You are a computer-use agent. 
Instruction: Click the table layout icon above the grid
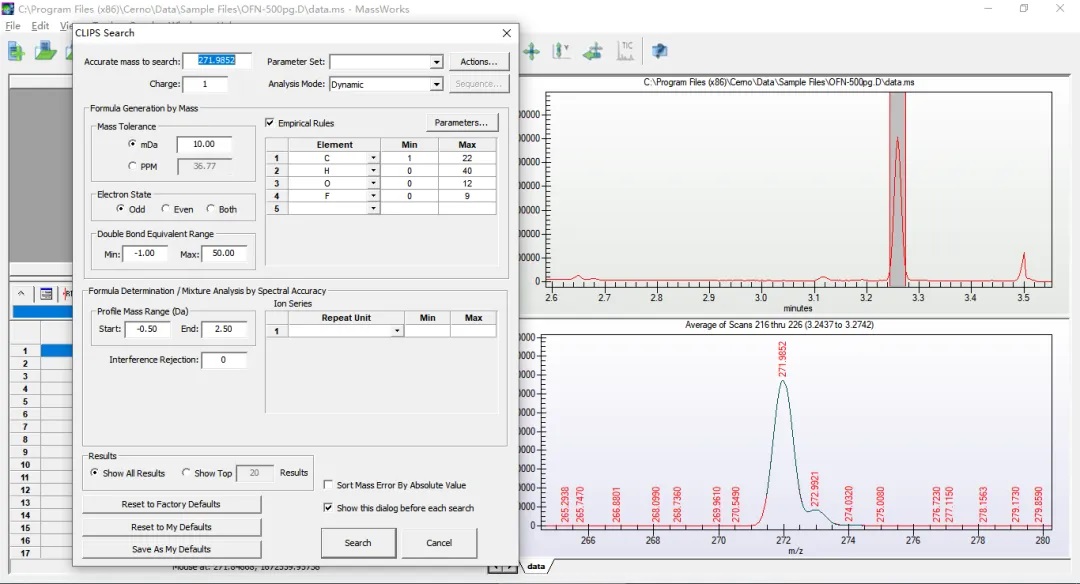[x=46, y=294]
